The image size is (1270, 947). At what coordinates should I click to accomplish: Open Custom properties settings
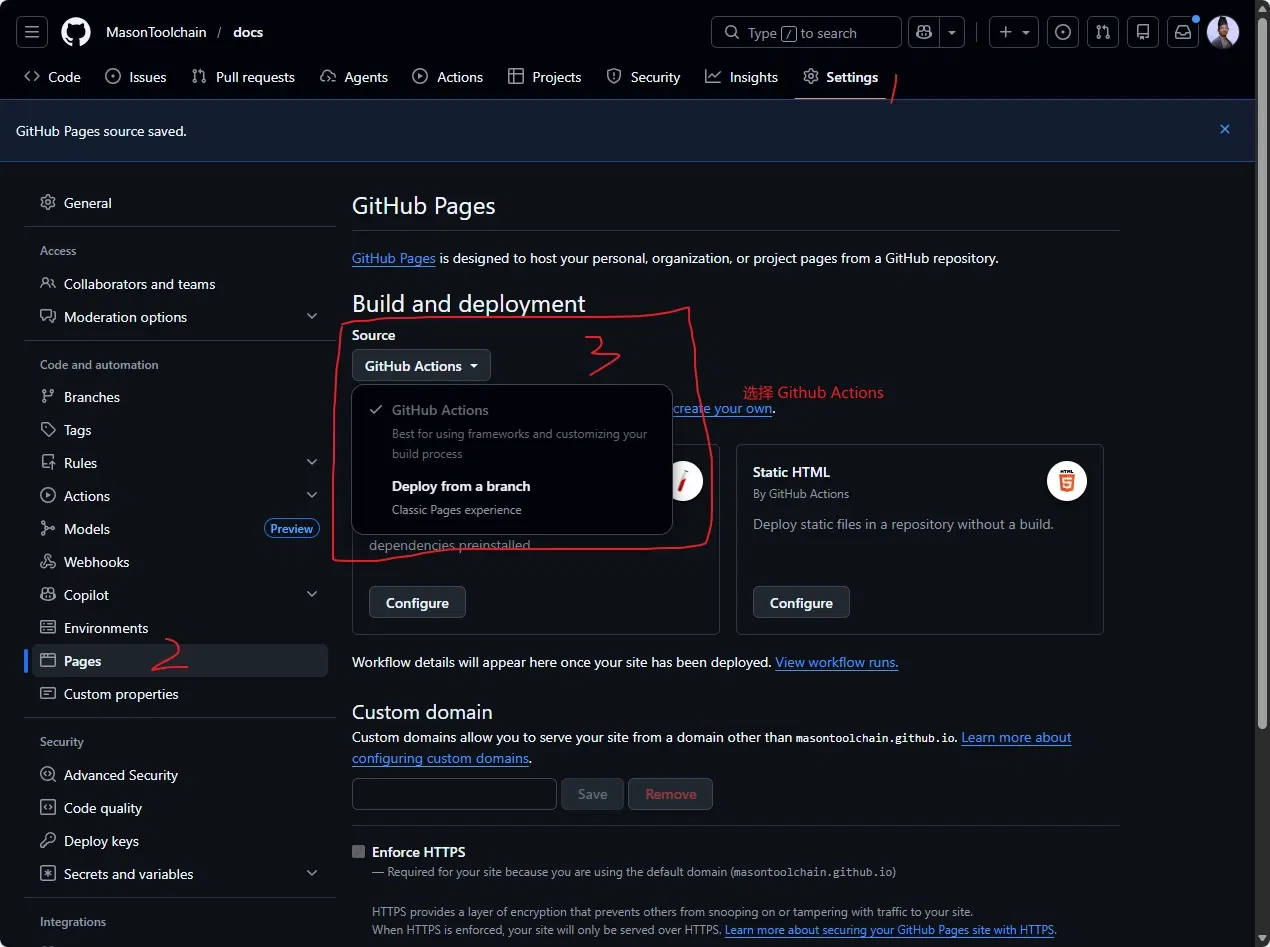pyautogui.click(x=180, y=694)
